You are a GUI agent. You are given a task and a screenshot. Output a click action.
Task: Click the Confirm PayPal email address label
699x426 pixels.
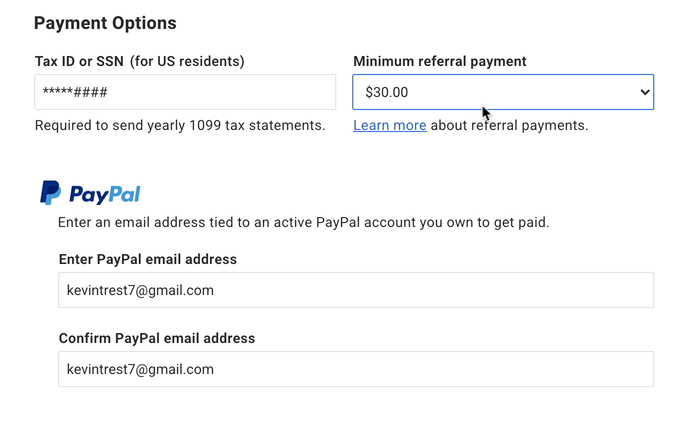tap(157, 338)
